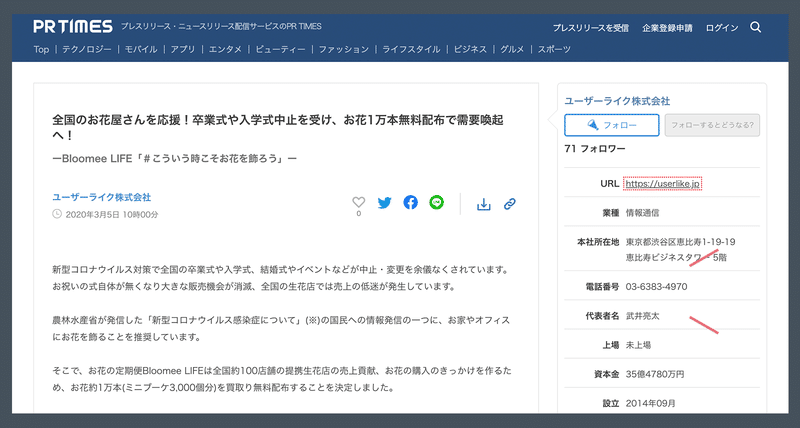The image size is (800, 428).
Task: Open the アプリ category
Action: pyautogui.click(x=183, y=49)
